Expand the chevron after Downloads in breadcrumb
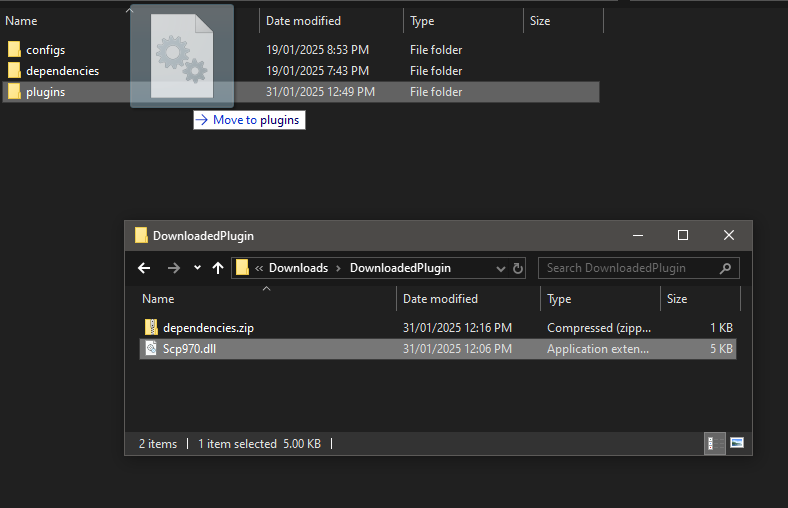Viewport: 788px width, 508px height. click(338, 268)
